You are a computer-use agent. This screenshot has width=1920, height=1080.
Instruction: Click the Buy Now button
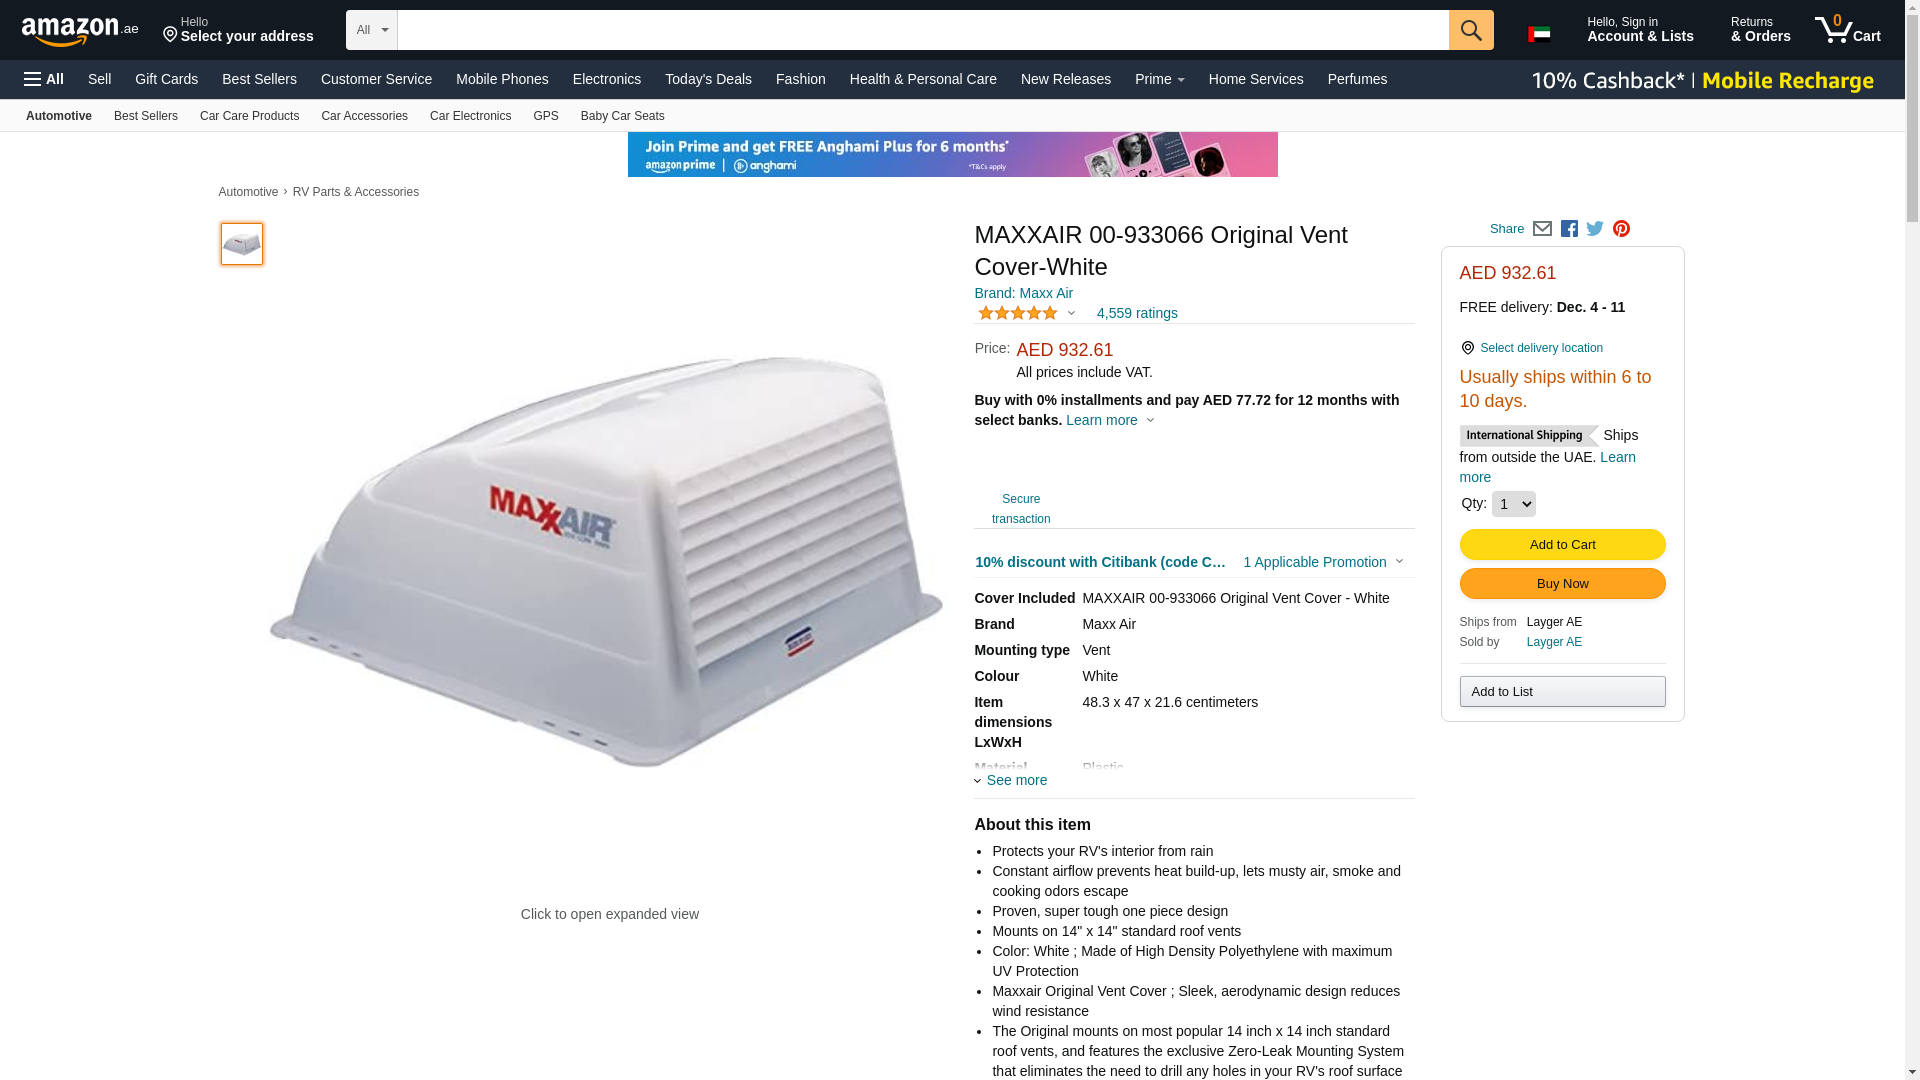[x=1562, y=584]
